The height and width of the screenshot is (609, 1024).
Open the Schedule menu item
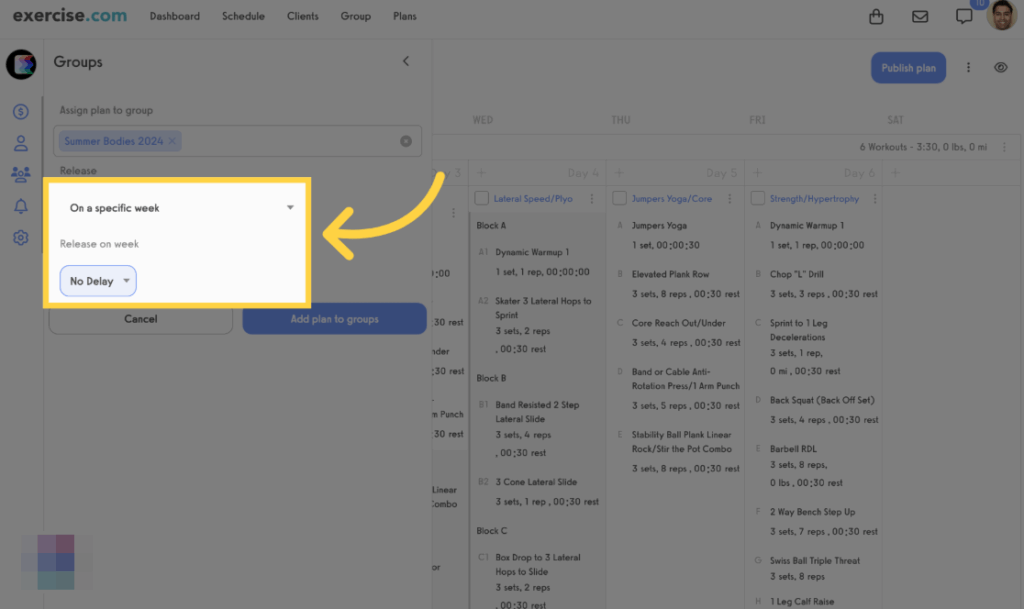[243, 16]
